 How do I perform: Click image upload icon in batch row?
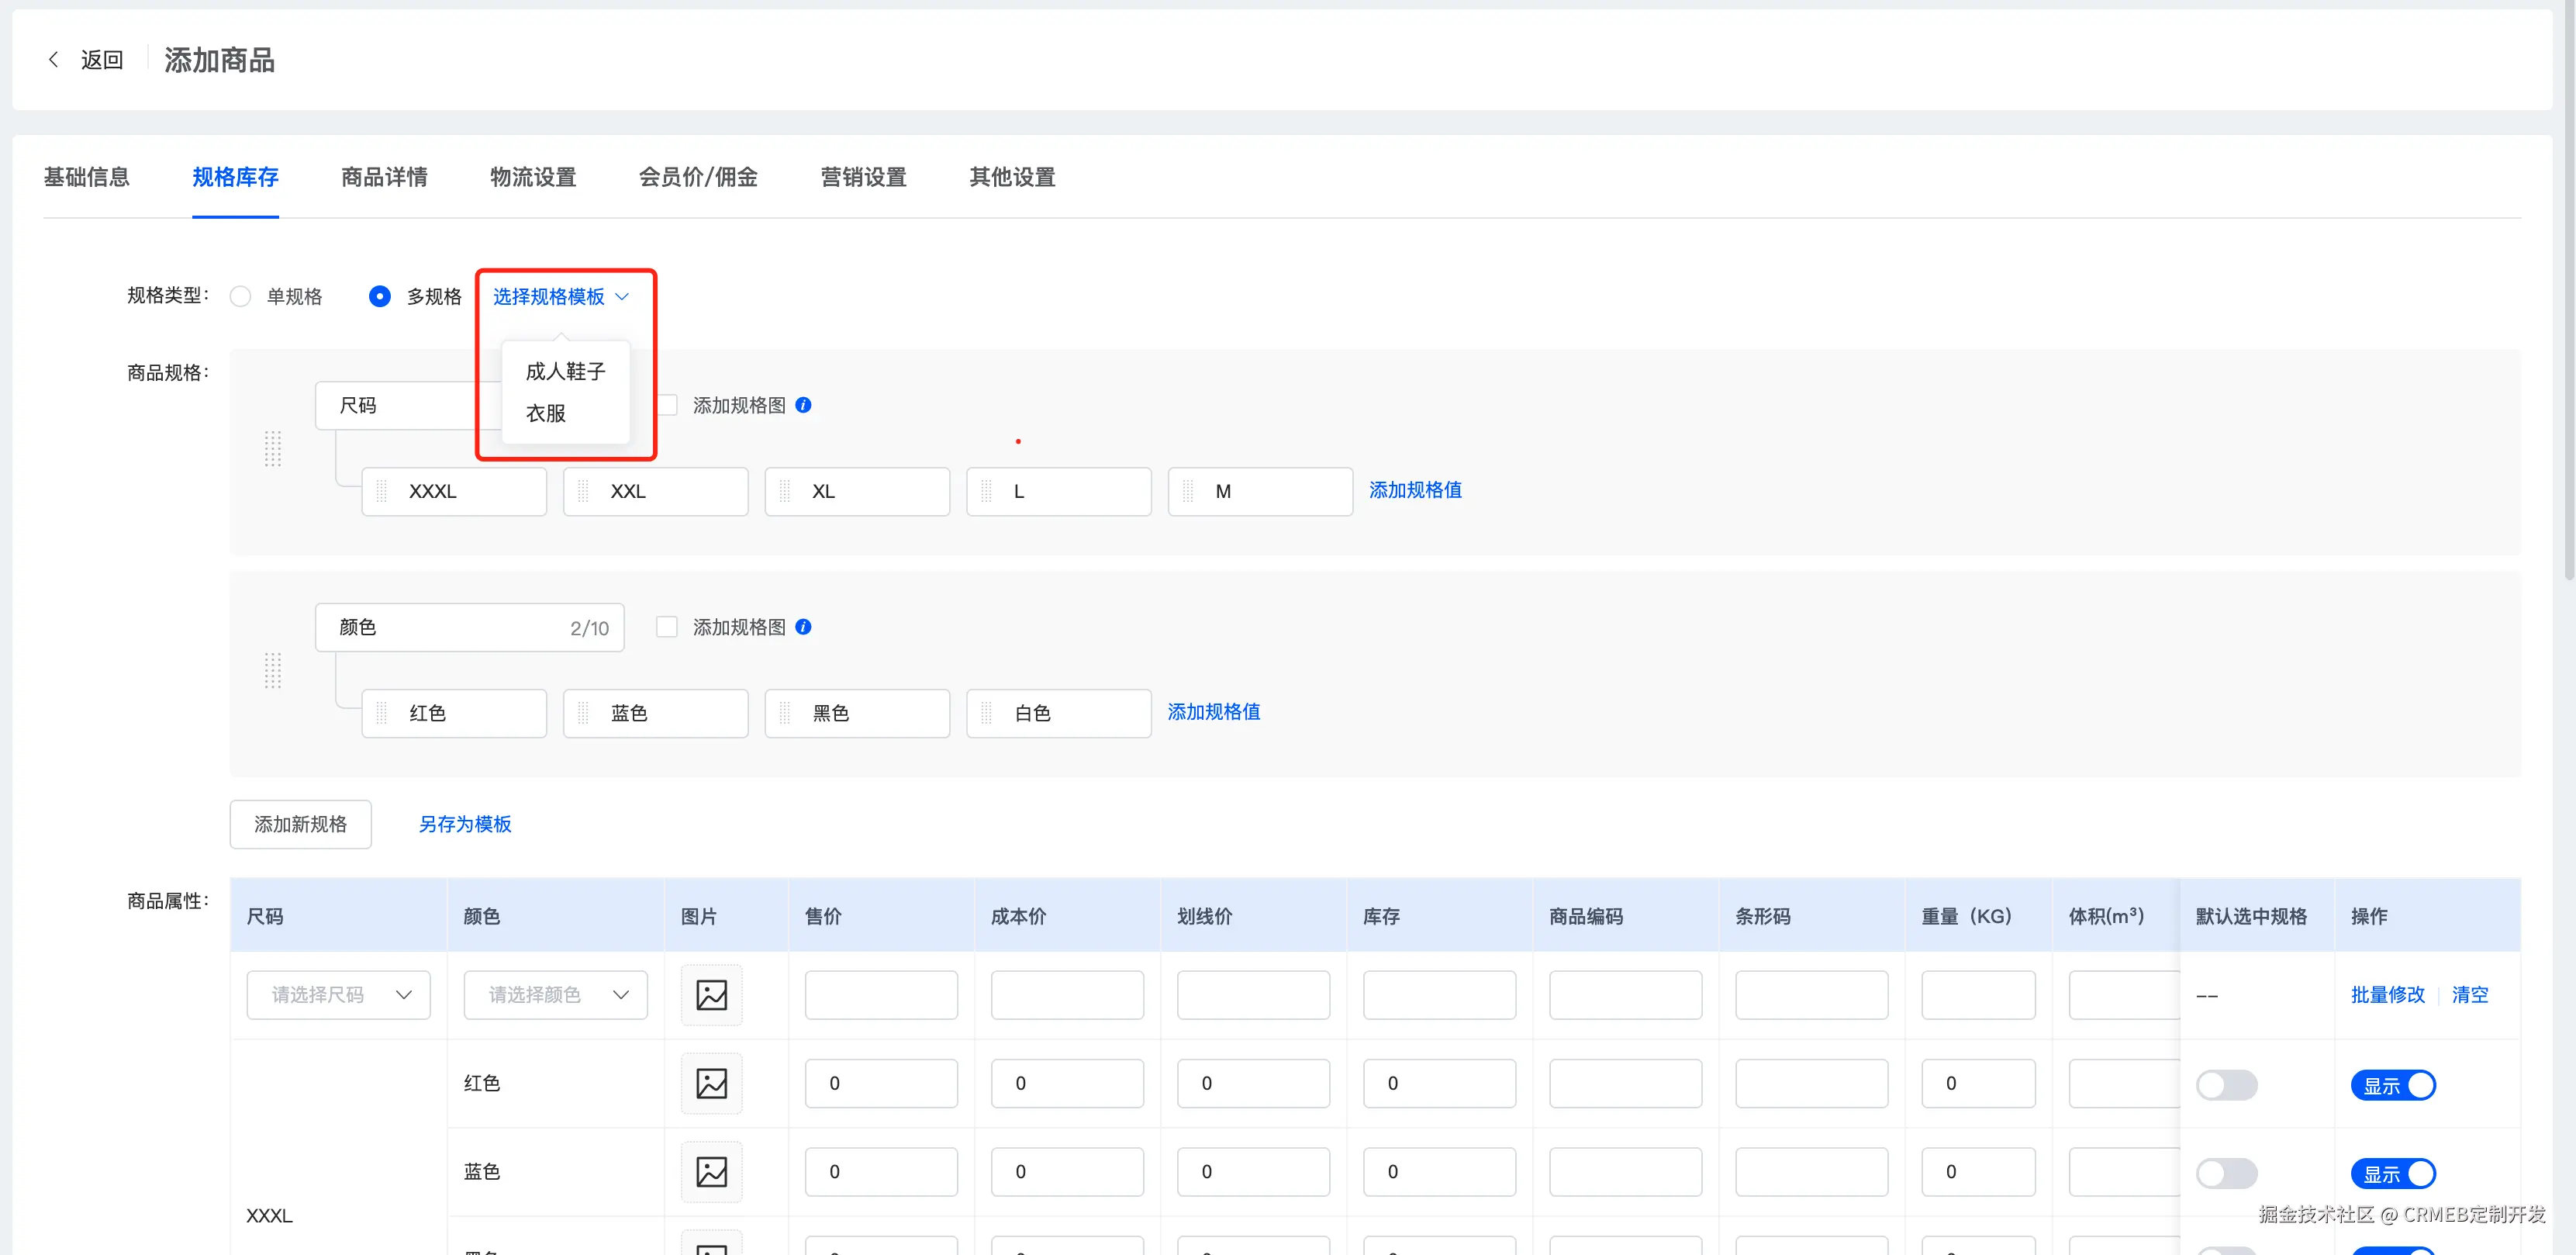(x=711, y=994)
